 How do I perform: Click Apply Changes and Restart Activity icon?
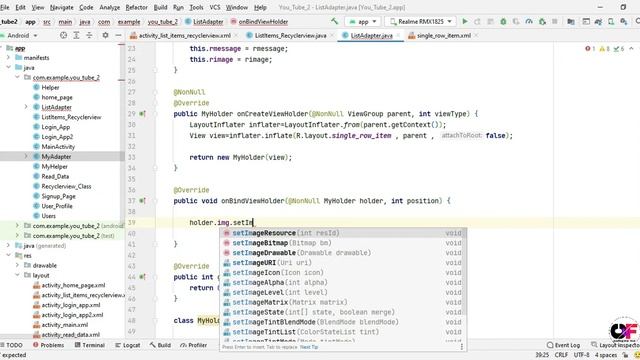[x=478, y=21]
